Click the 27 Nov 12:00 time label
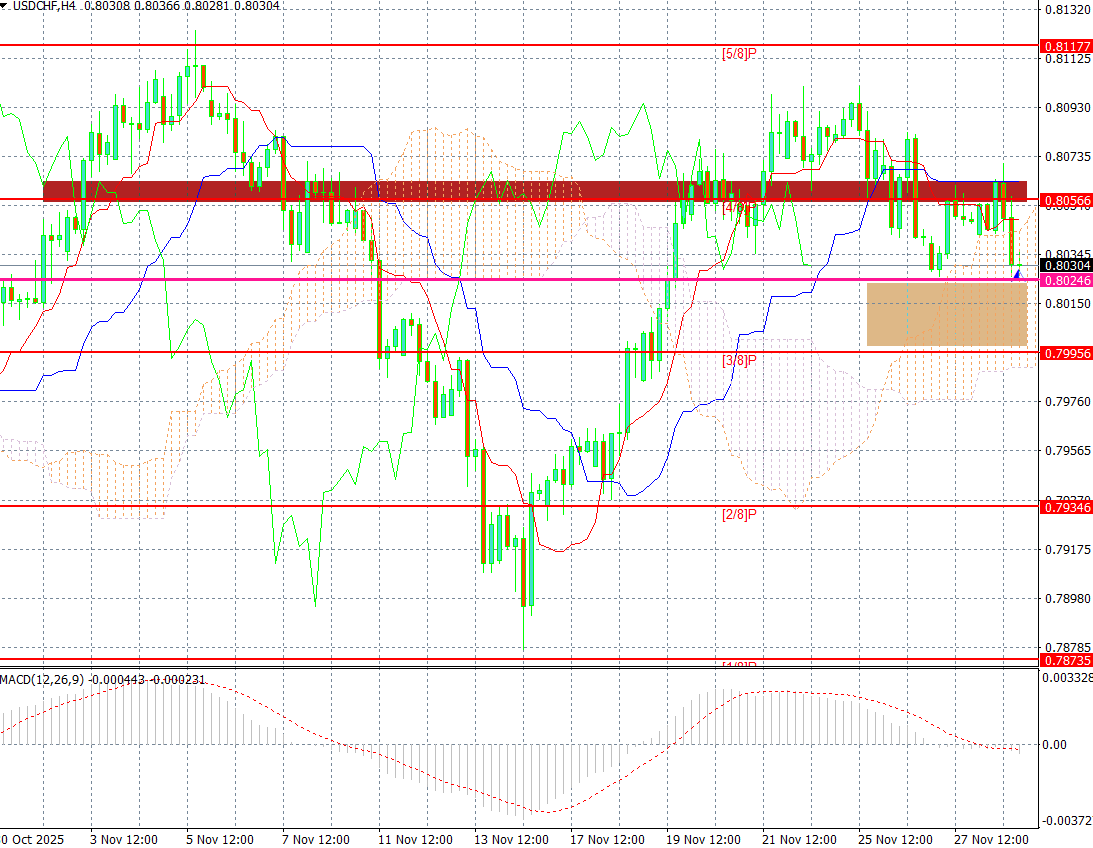 pos(992,840)
